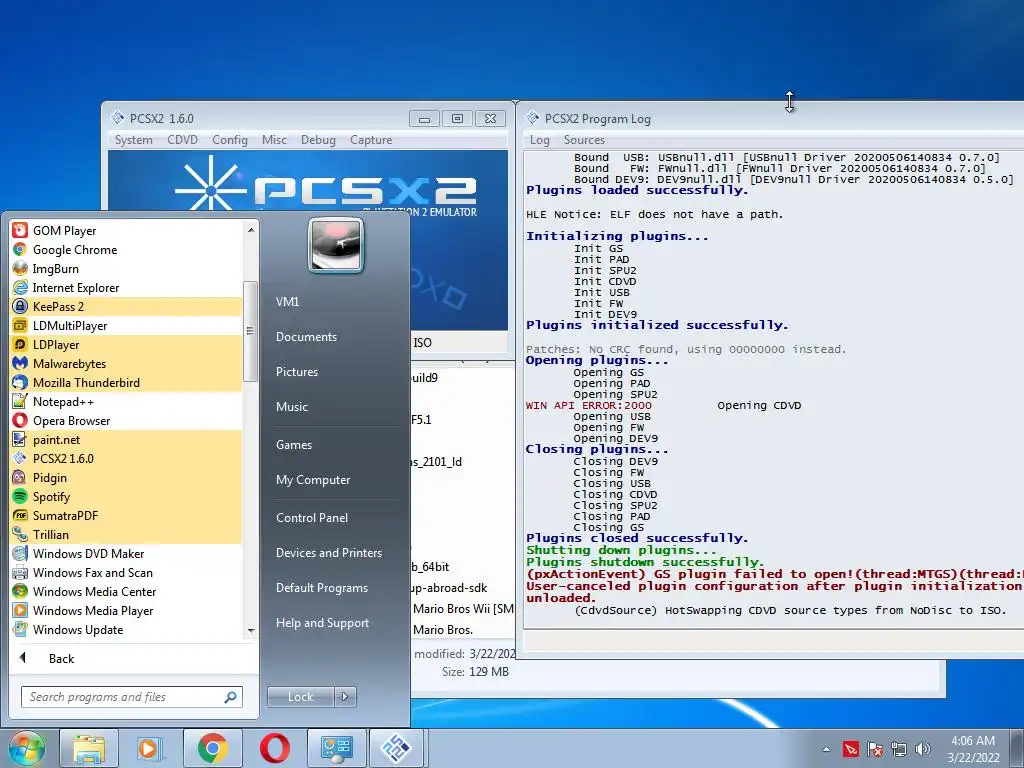Open Chrome from the taskbar
Screen dimensions: 1024x768
[212, 748]
